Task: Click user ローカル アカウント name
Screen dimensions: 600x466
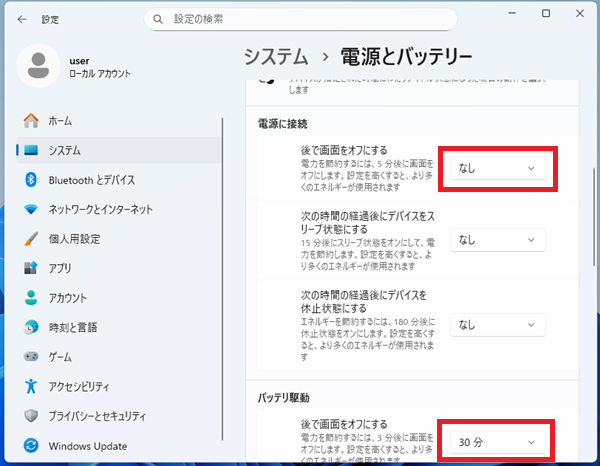Action: click(x=99, y=67)
